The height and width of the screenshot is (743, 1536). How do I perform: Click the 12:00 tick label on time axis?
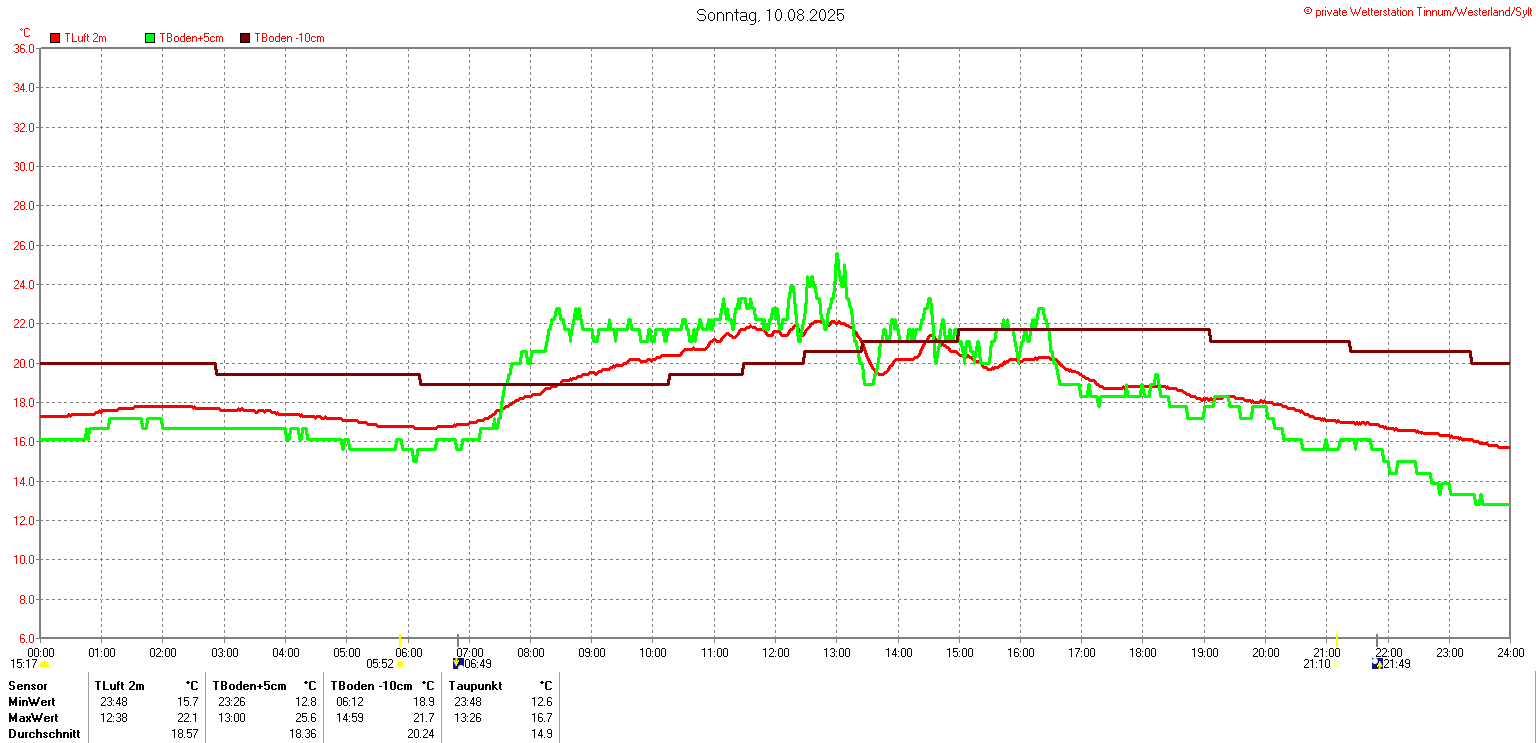click(775, 653)
